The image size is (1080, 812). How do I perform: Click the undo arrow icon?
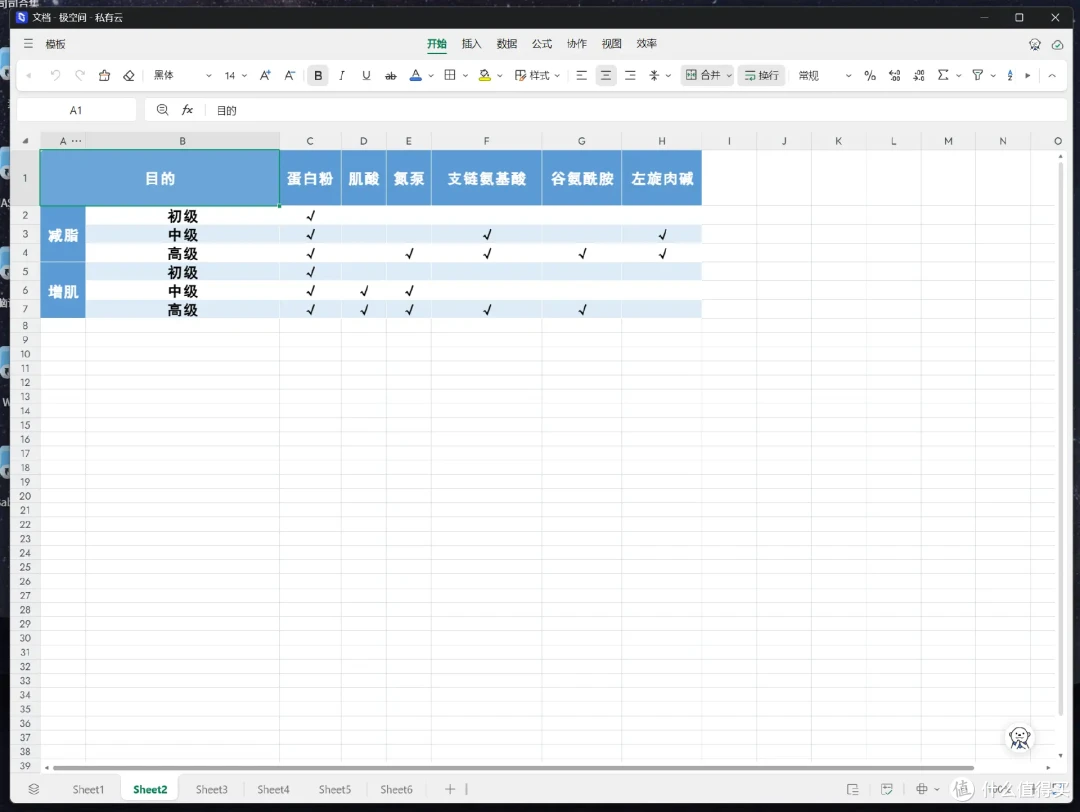point(55,75)
